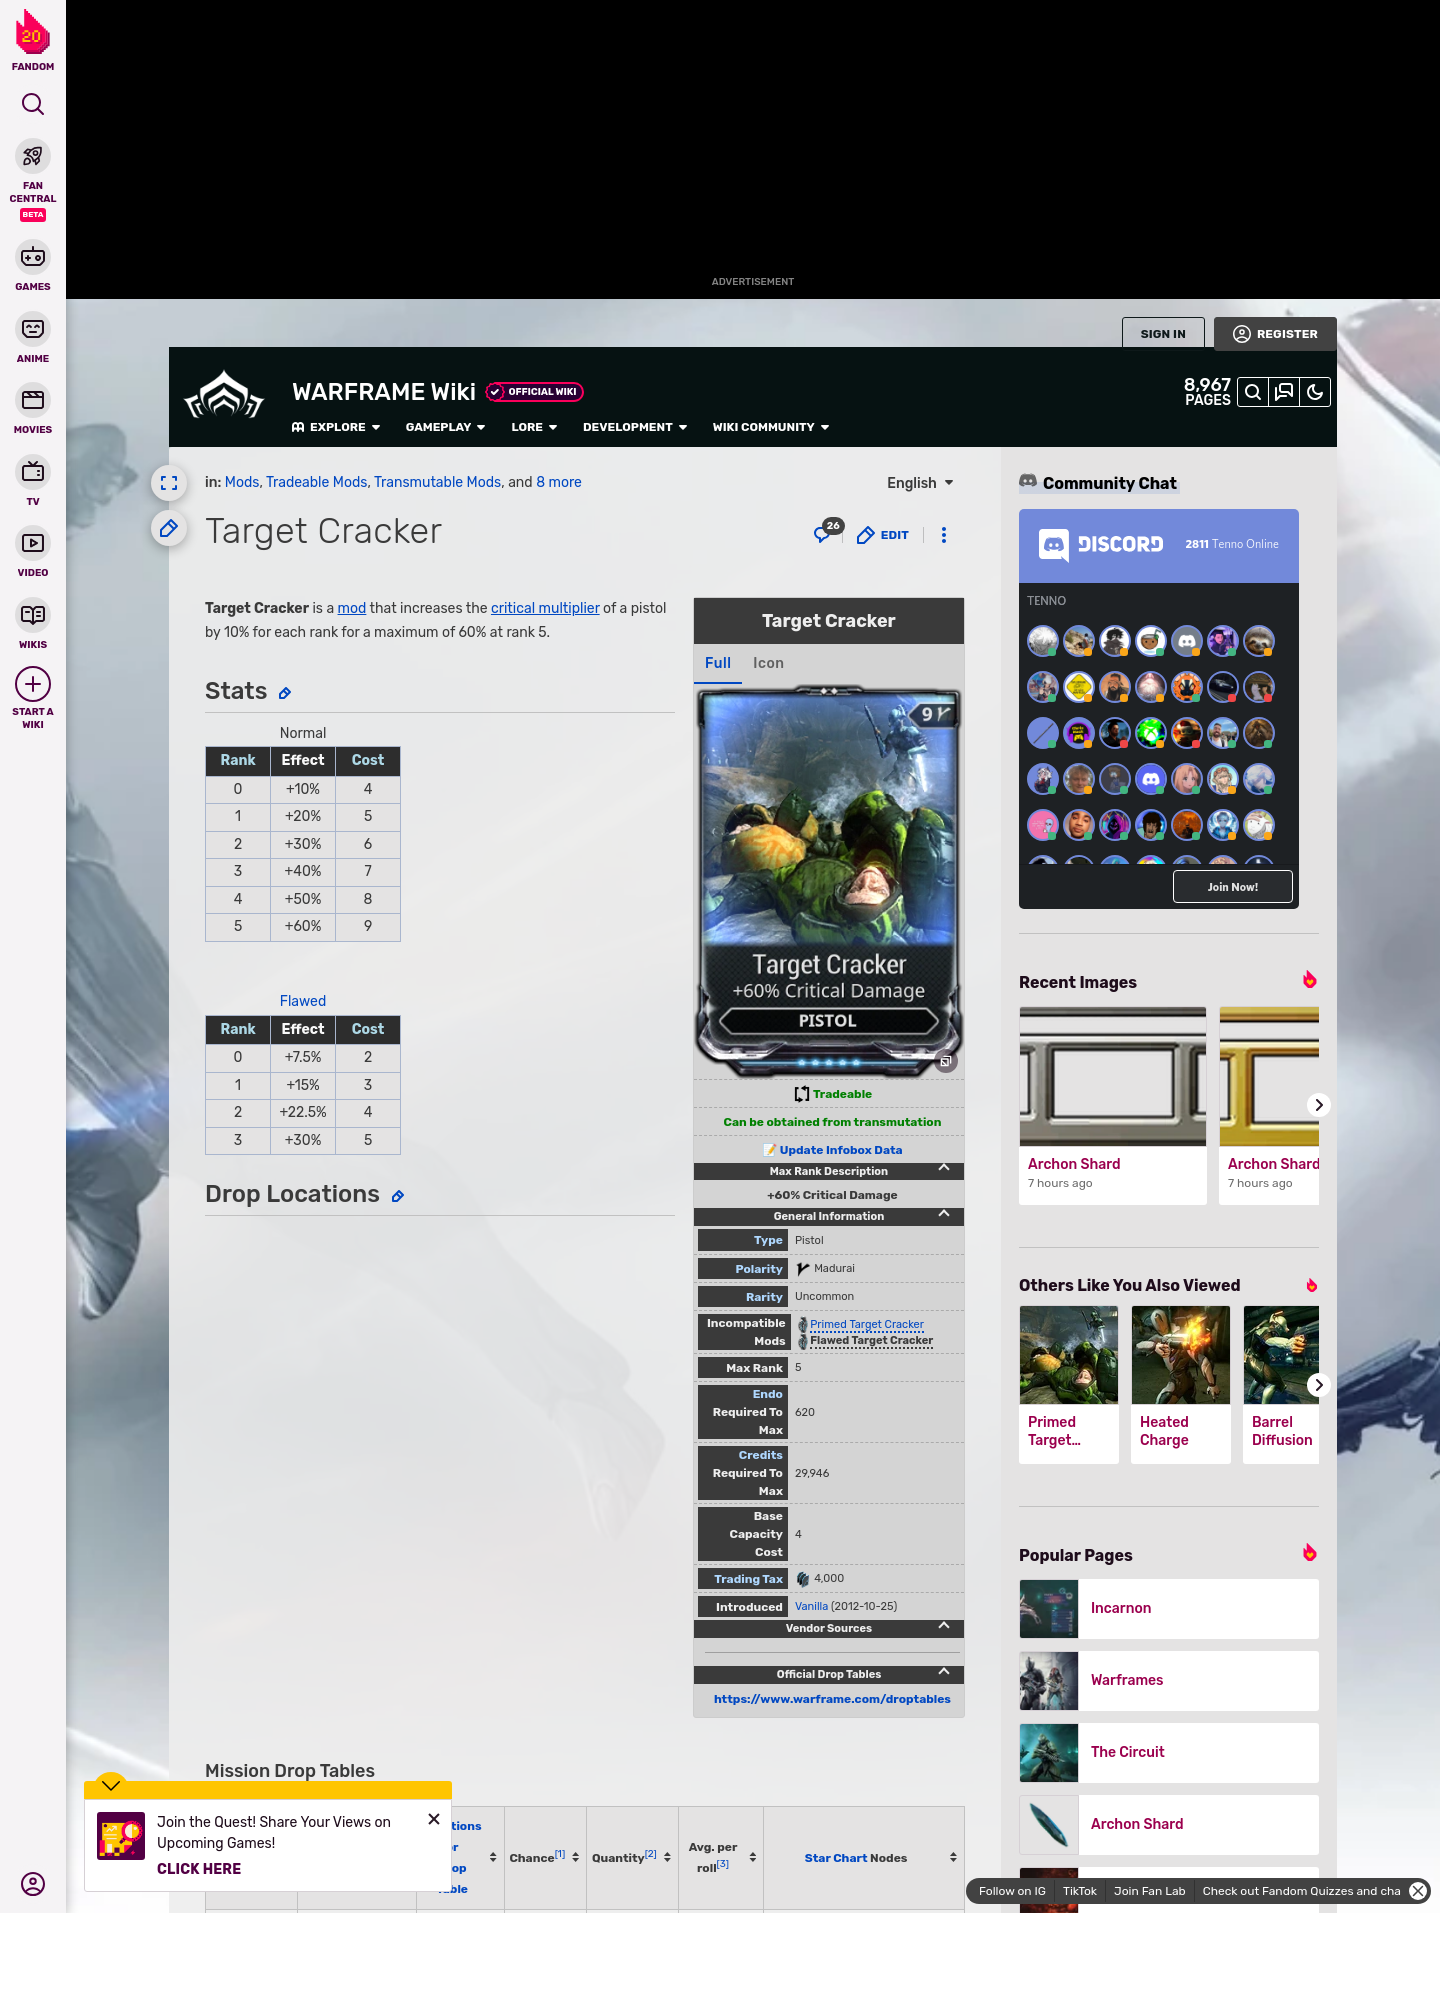Image resolution: width=1440 pixels, height=2000 pixels.
Task: Click the CLICK HERE survey link
Action: [199, 1869]
